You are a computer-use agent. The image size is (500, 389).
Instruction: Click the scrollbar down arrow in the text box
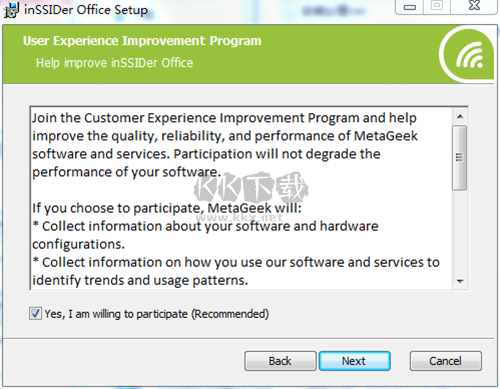tap(460, 281)
